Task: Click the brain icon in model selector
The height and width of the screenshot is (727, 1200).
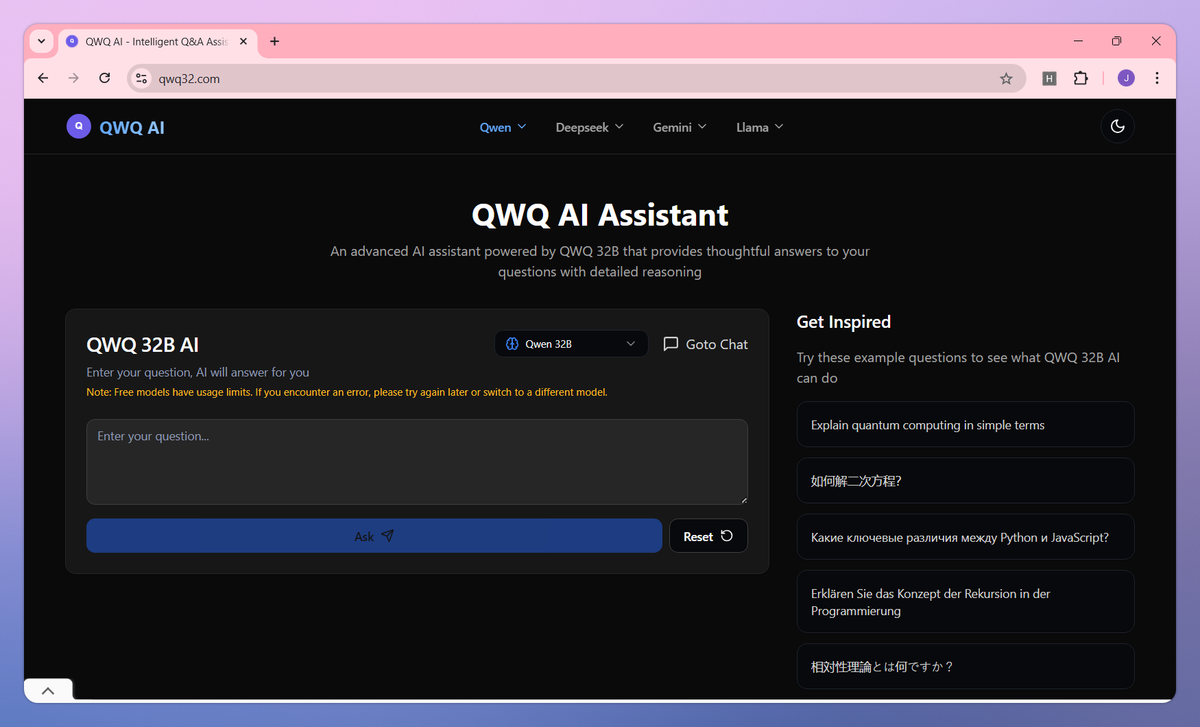Action: click(x=512, y=344)
